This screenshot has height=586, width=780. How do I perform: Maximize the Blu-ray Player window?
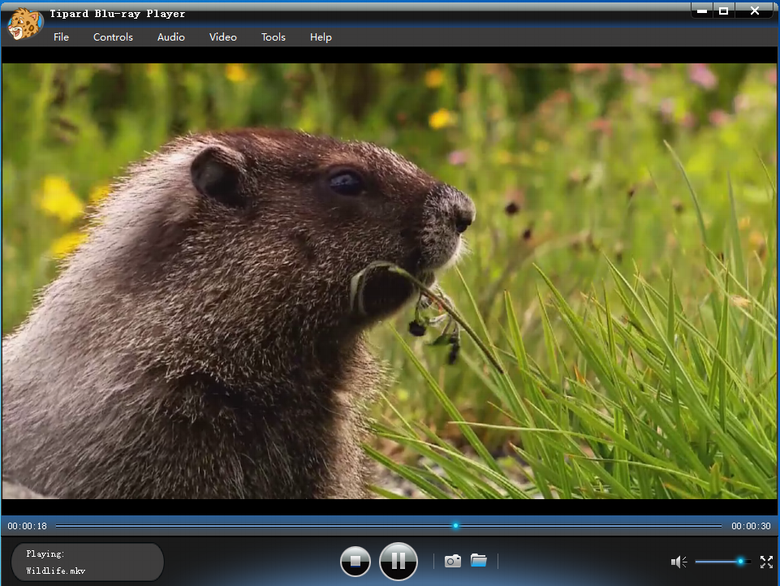[723, 10]
